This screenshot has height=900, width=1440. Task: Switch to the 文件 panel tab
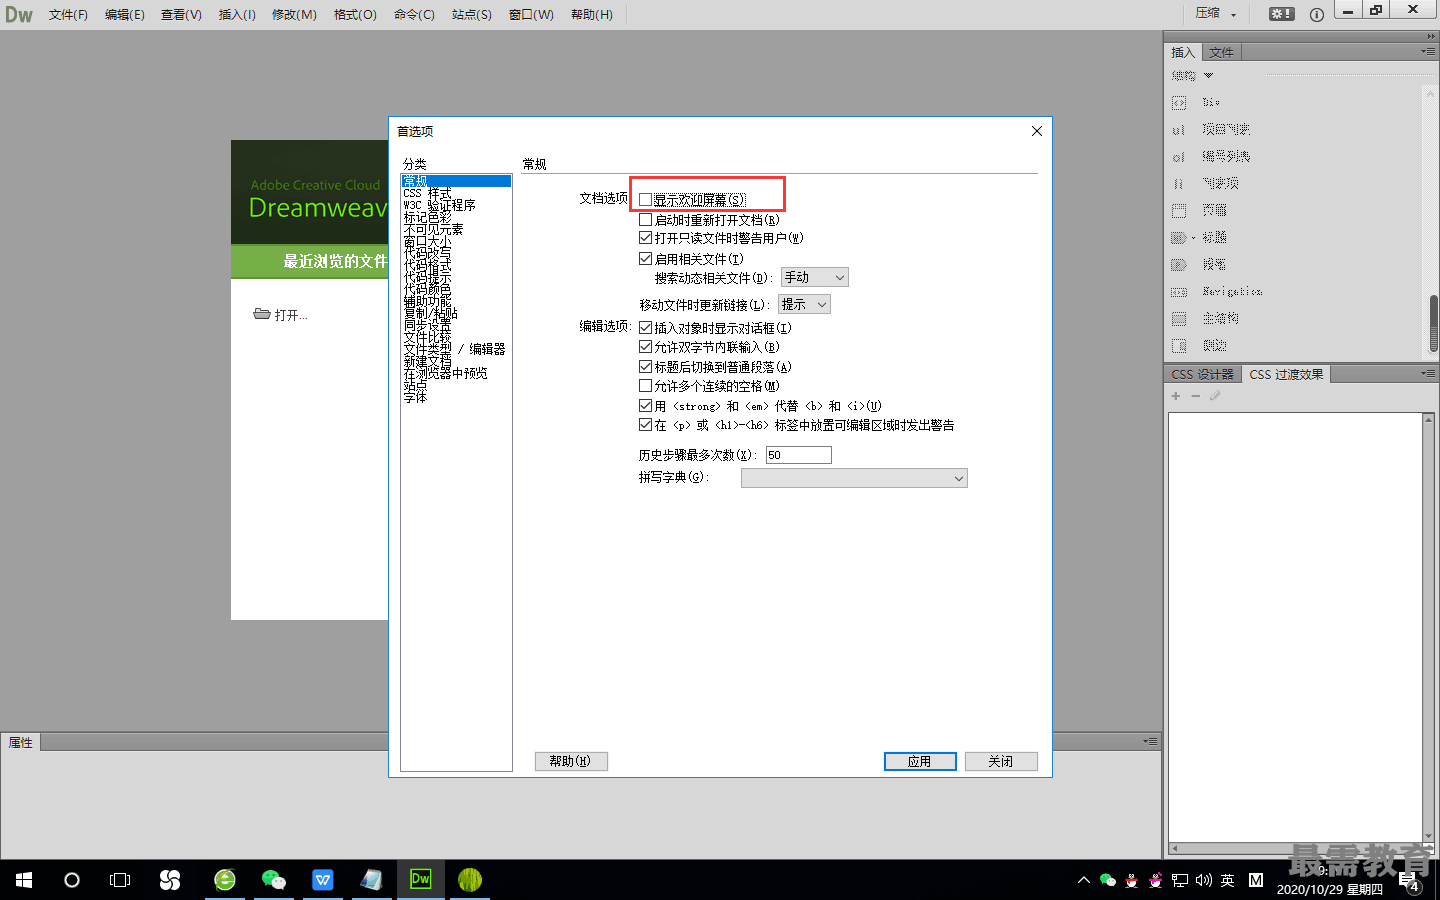pyautogui.click(x=1221, y=52)
